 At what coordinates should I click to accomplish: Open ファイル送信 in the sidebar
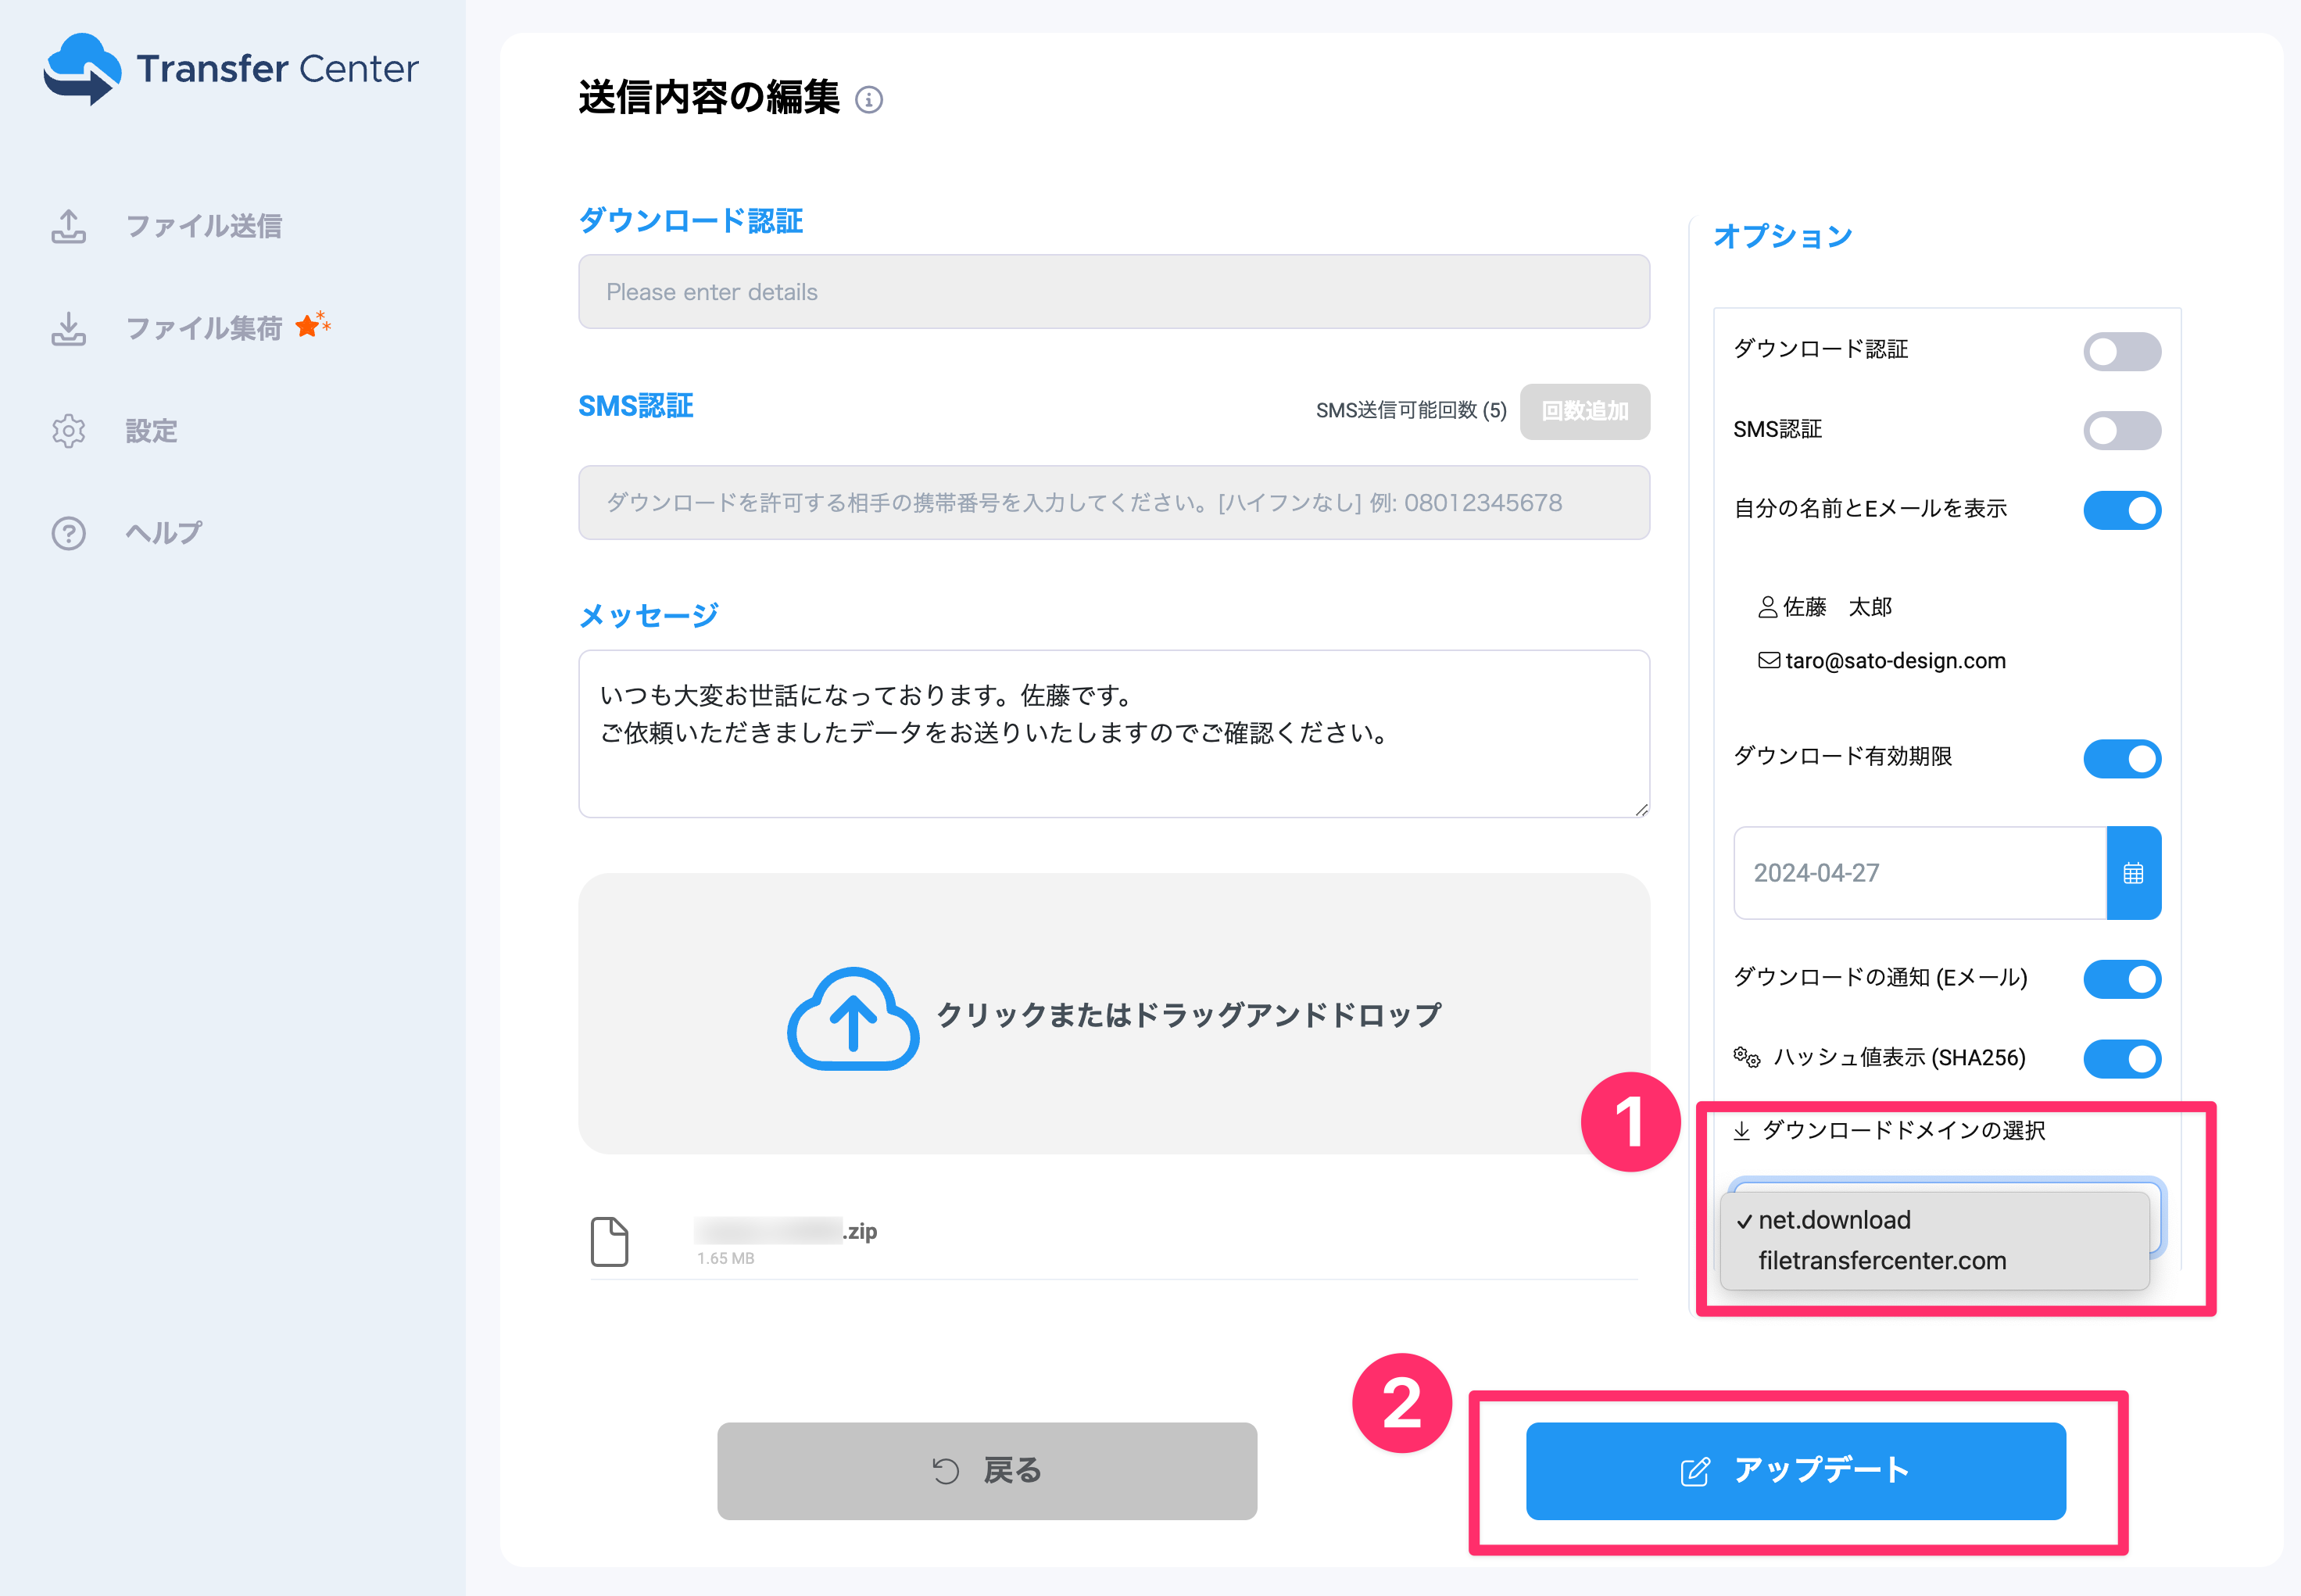(x=203, y=226)
